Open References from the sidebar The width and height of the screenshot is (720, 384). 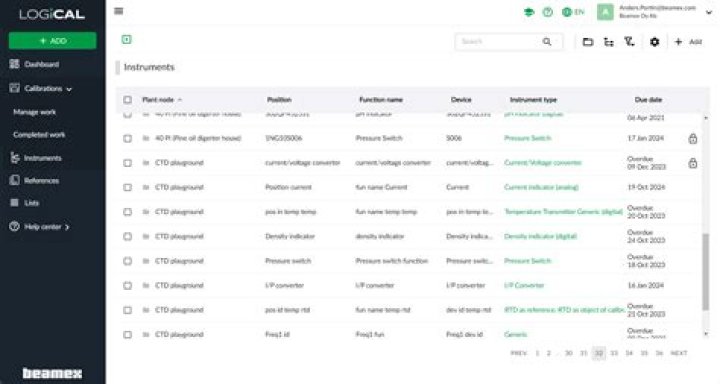tap(41, 181)
